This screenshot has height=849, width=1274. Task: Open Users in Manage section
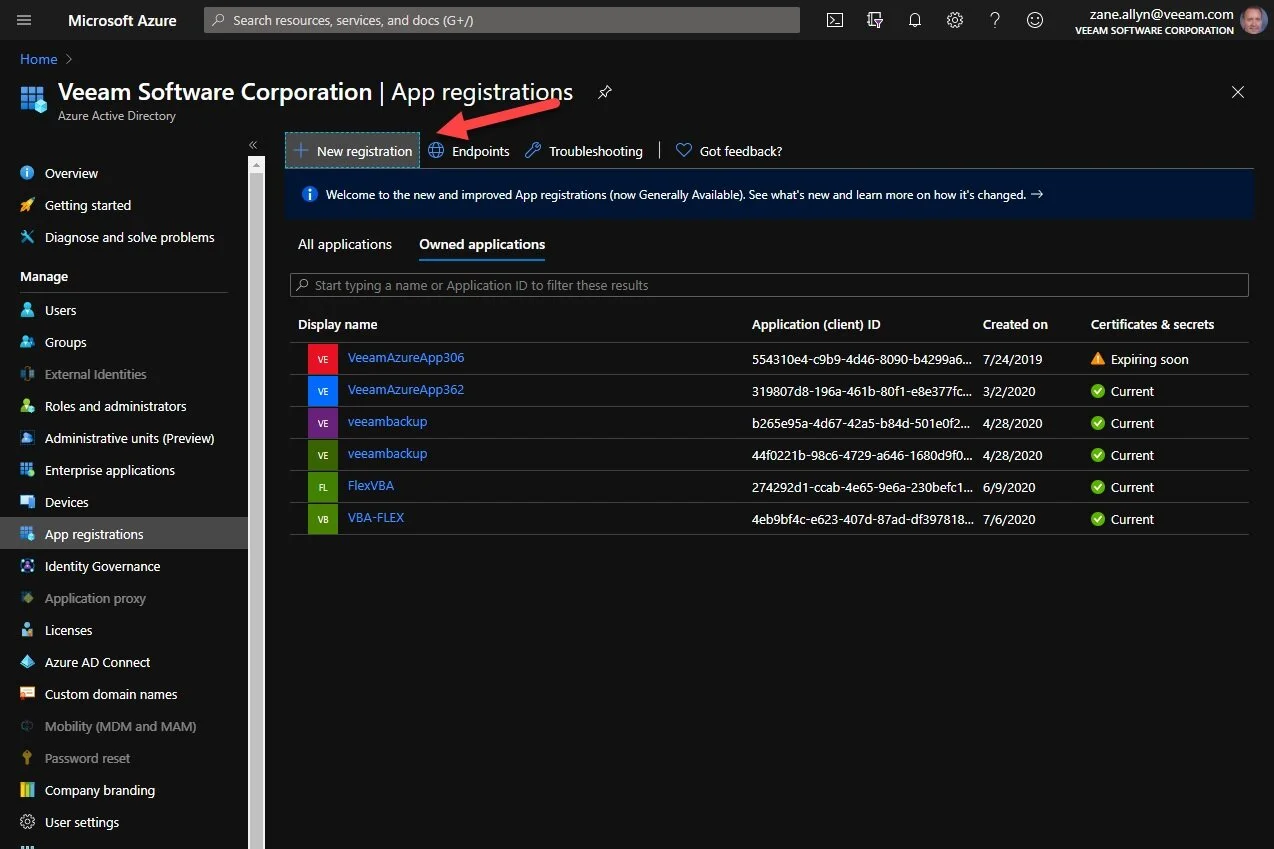tap(60, 310)
